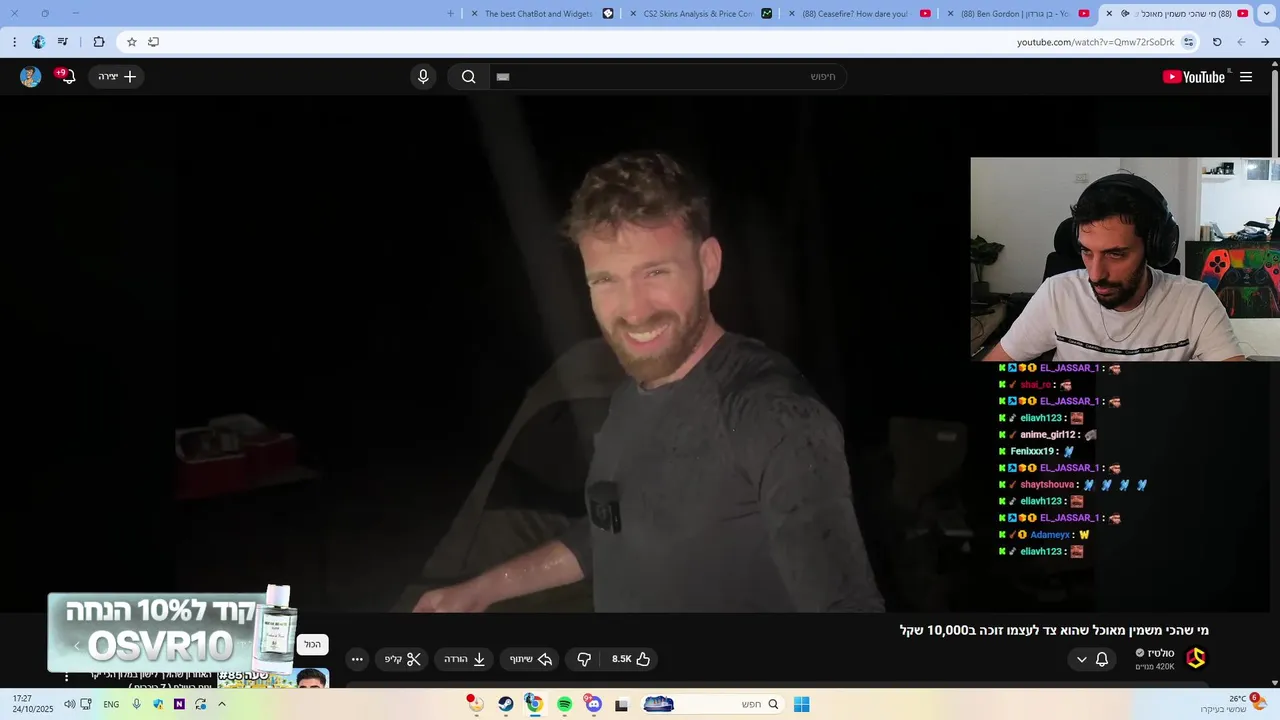Viewport: 1280px width, 720px height.
Task: Open the tray microphone icon
Action: click(x=137, y=704)
